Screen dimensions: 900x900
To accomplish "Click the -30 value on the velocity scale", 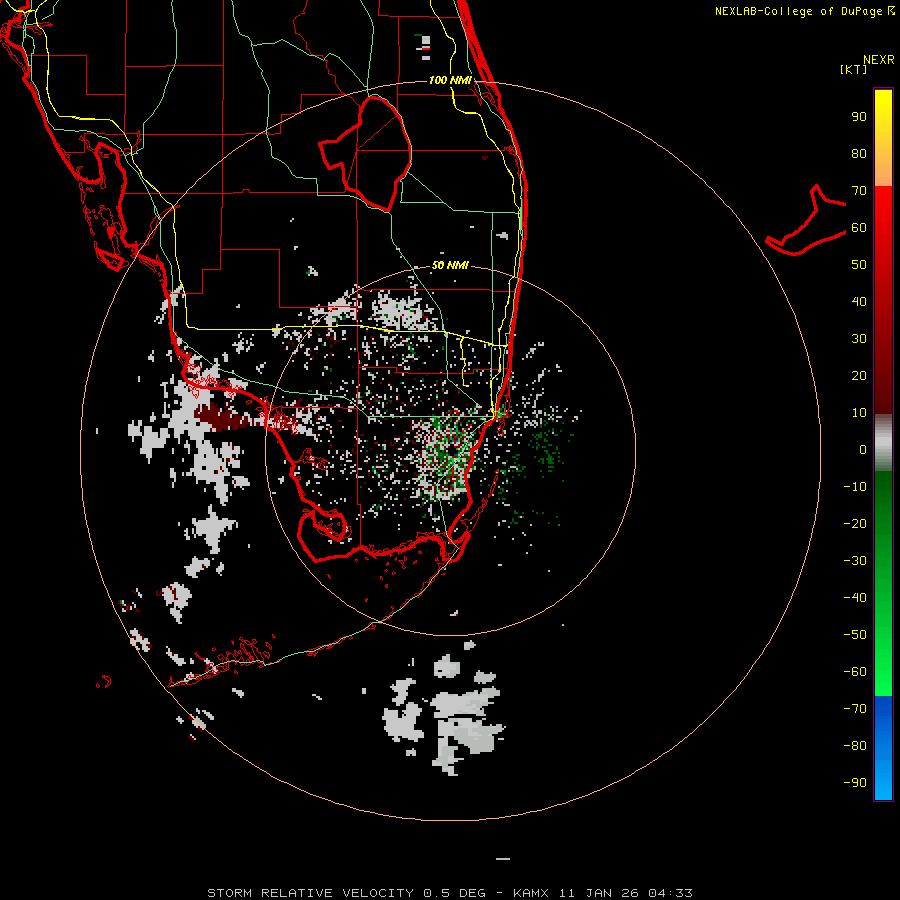I will click(x=855, y=561).
